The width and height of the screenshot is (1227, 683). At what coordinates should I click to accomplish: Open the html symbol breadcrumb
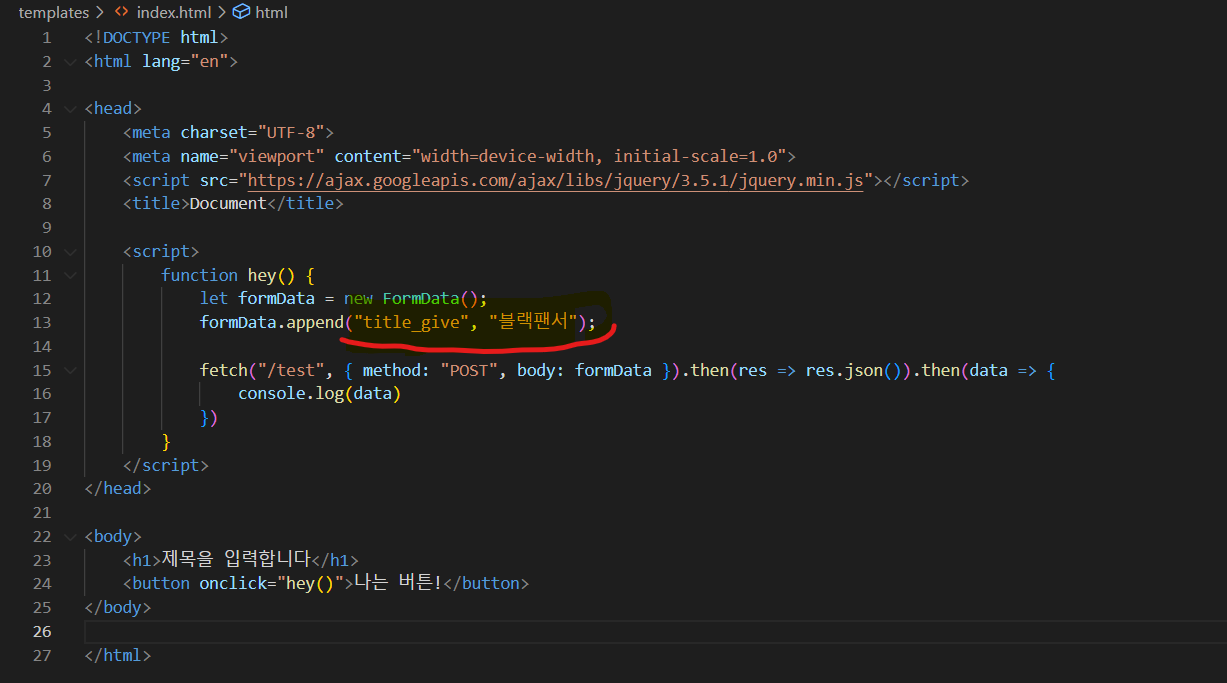[272, 13]
